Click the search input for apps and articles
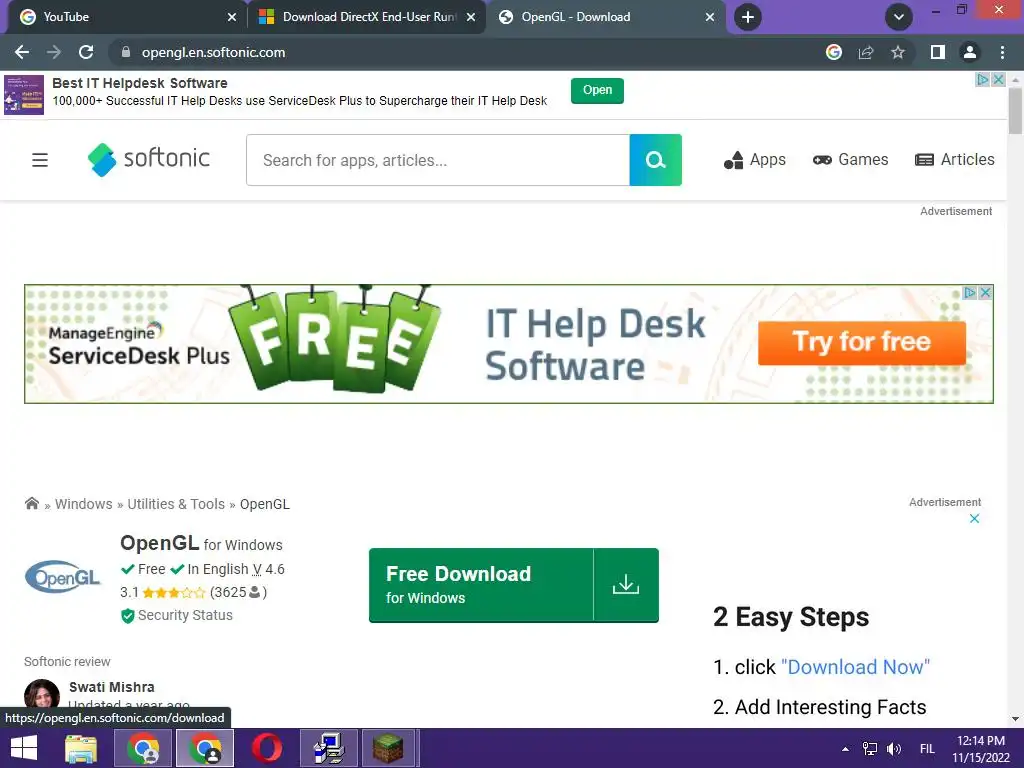 point(438,160)
